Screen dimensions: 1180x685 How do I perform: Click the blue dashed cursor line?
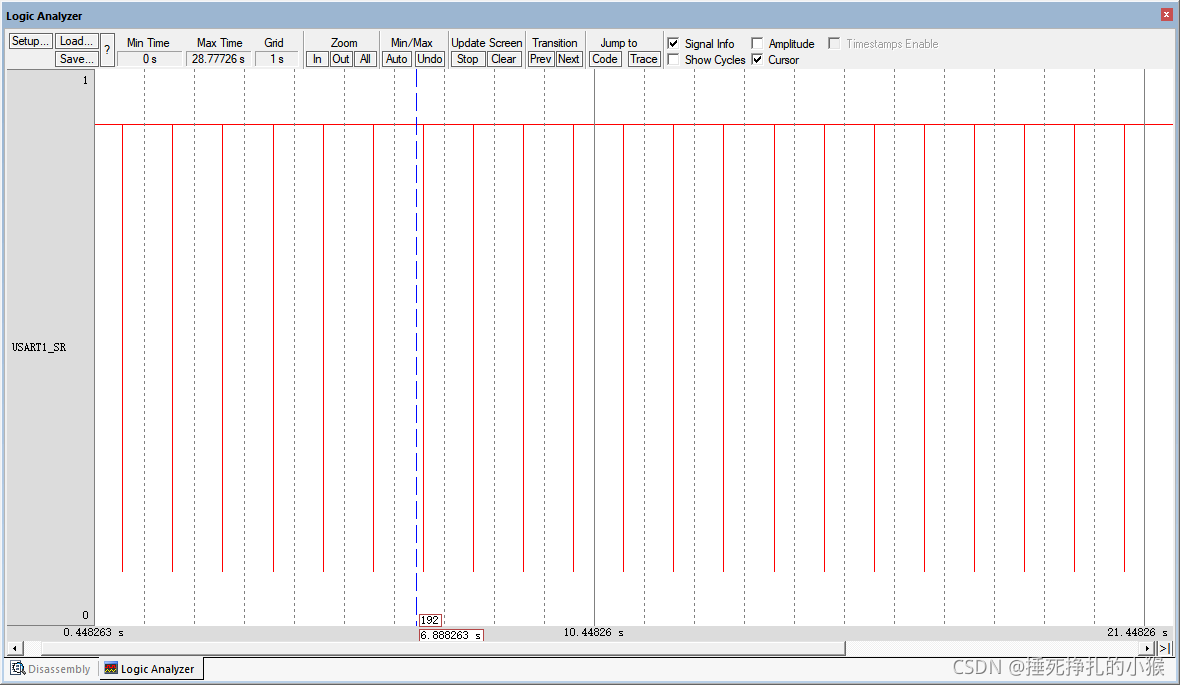point(416,346)
